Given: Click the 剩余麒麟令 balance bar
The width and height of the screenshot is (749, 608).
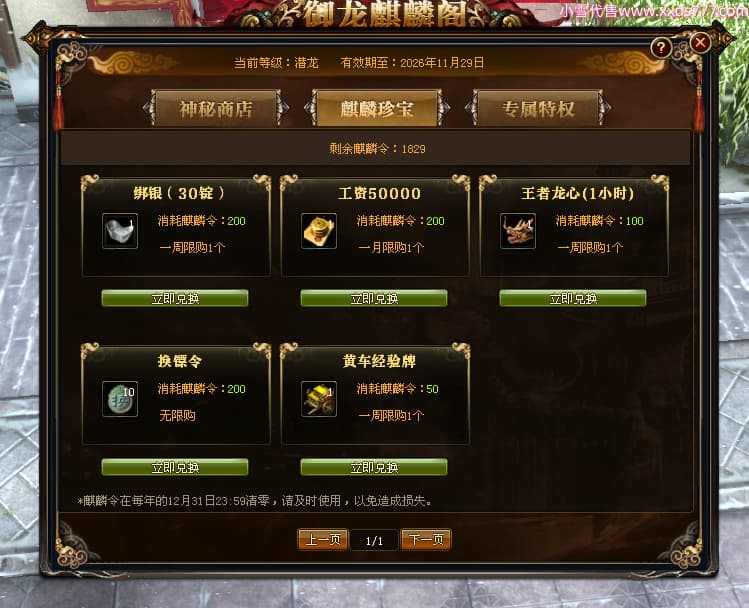Looking at the screenshot, I should (375, 149).
